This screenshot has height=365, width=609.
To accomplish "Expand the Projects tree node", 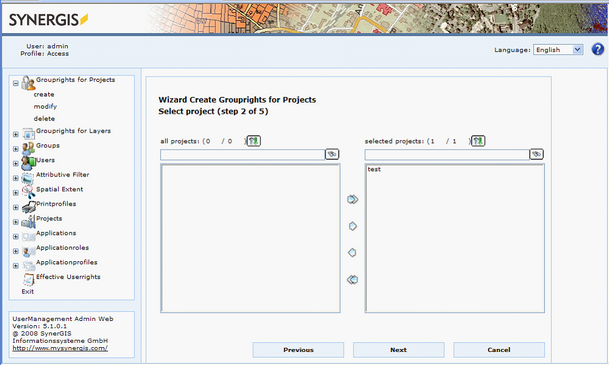I will [x=16, y=222].
